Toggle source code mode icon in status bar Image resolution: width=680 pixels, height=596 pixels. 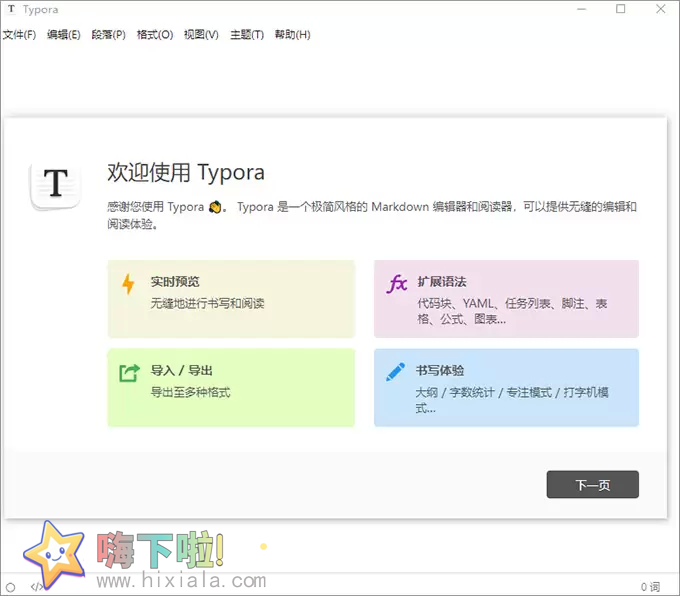36,587
